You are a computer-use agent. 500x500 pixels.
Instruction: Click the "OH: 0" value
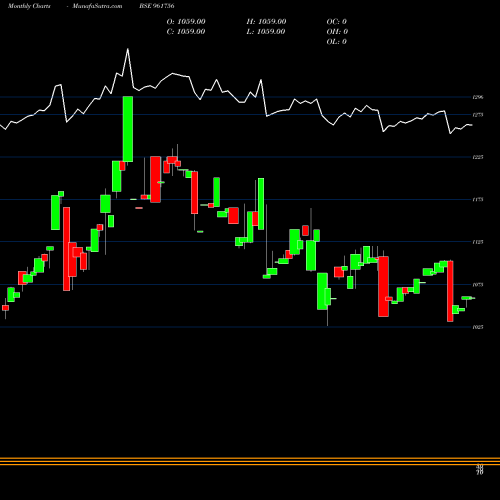[x=337, y=32]
